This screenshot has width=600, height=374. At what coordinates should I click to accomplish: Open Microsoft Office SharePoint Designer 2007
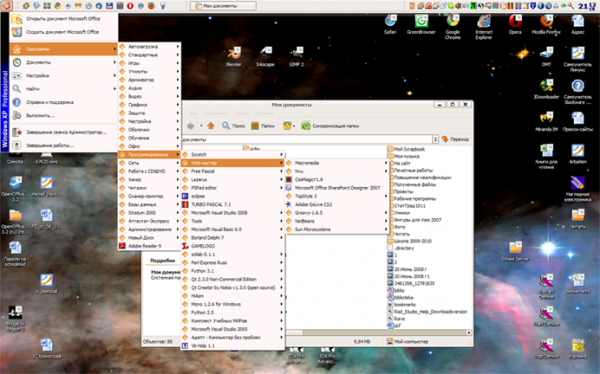pos(337,188)
